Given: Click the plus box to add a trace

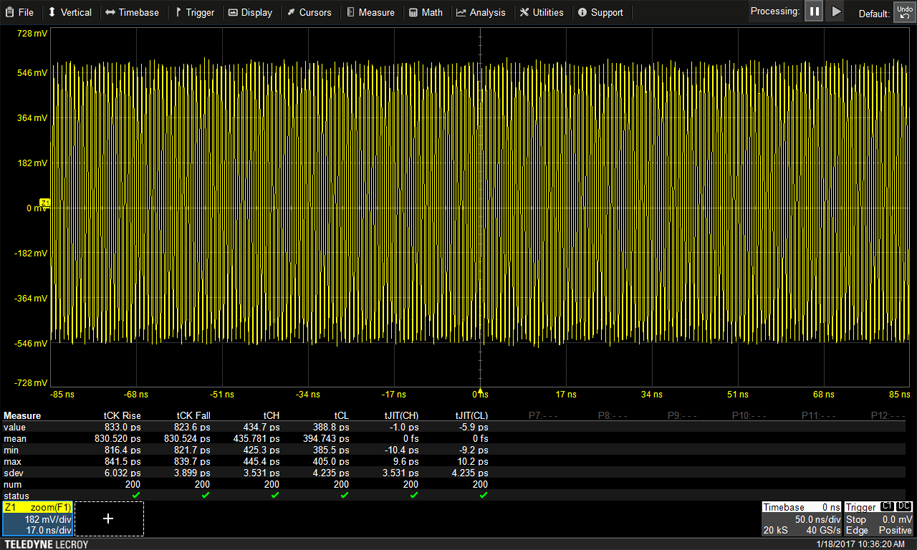Looking at the screenshot, I should pyautogui.click(x=109, y=519).
